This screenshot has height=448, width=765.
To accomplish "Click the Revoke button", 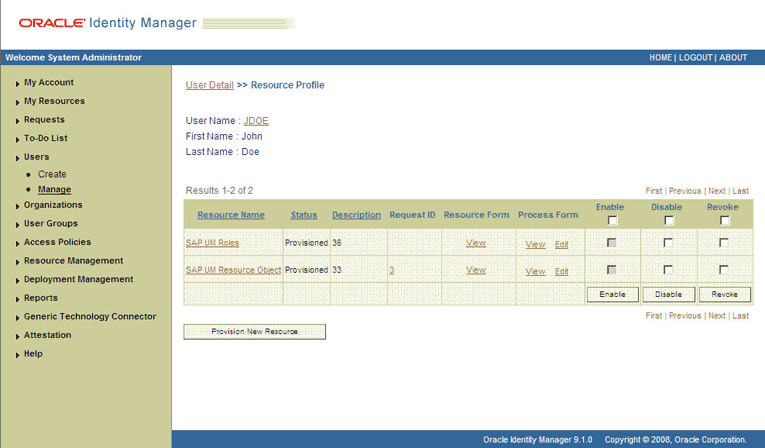I will (x=725, y=294).
